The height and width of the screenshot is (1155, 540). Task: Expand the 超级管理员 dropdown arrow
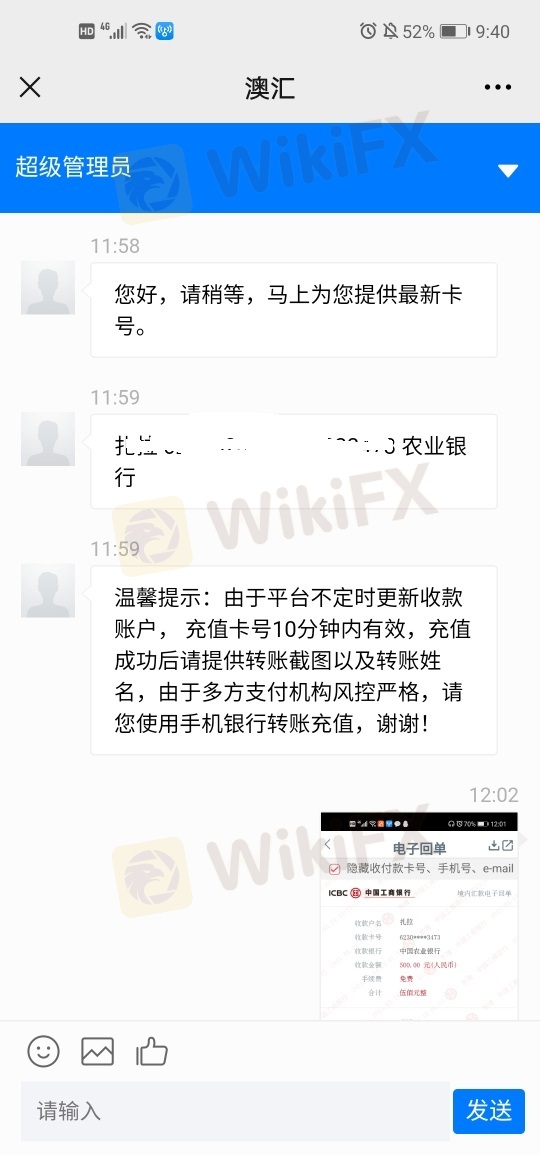coord(508,171)
